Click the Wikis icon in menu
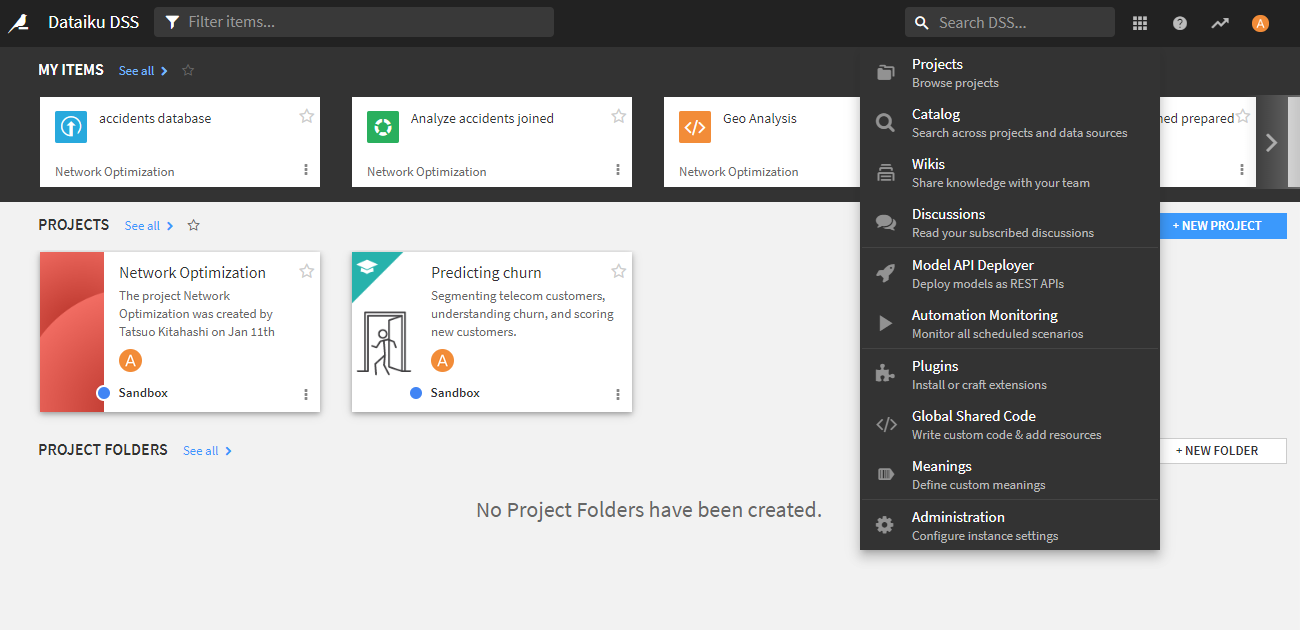 coord(886,173)
